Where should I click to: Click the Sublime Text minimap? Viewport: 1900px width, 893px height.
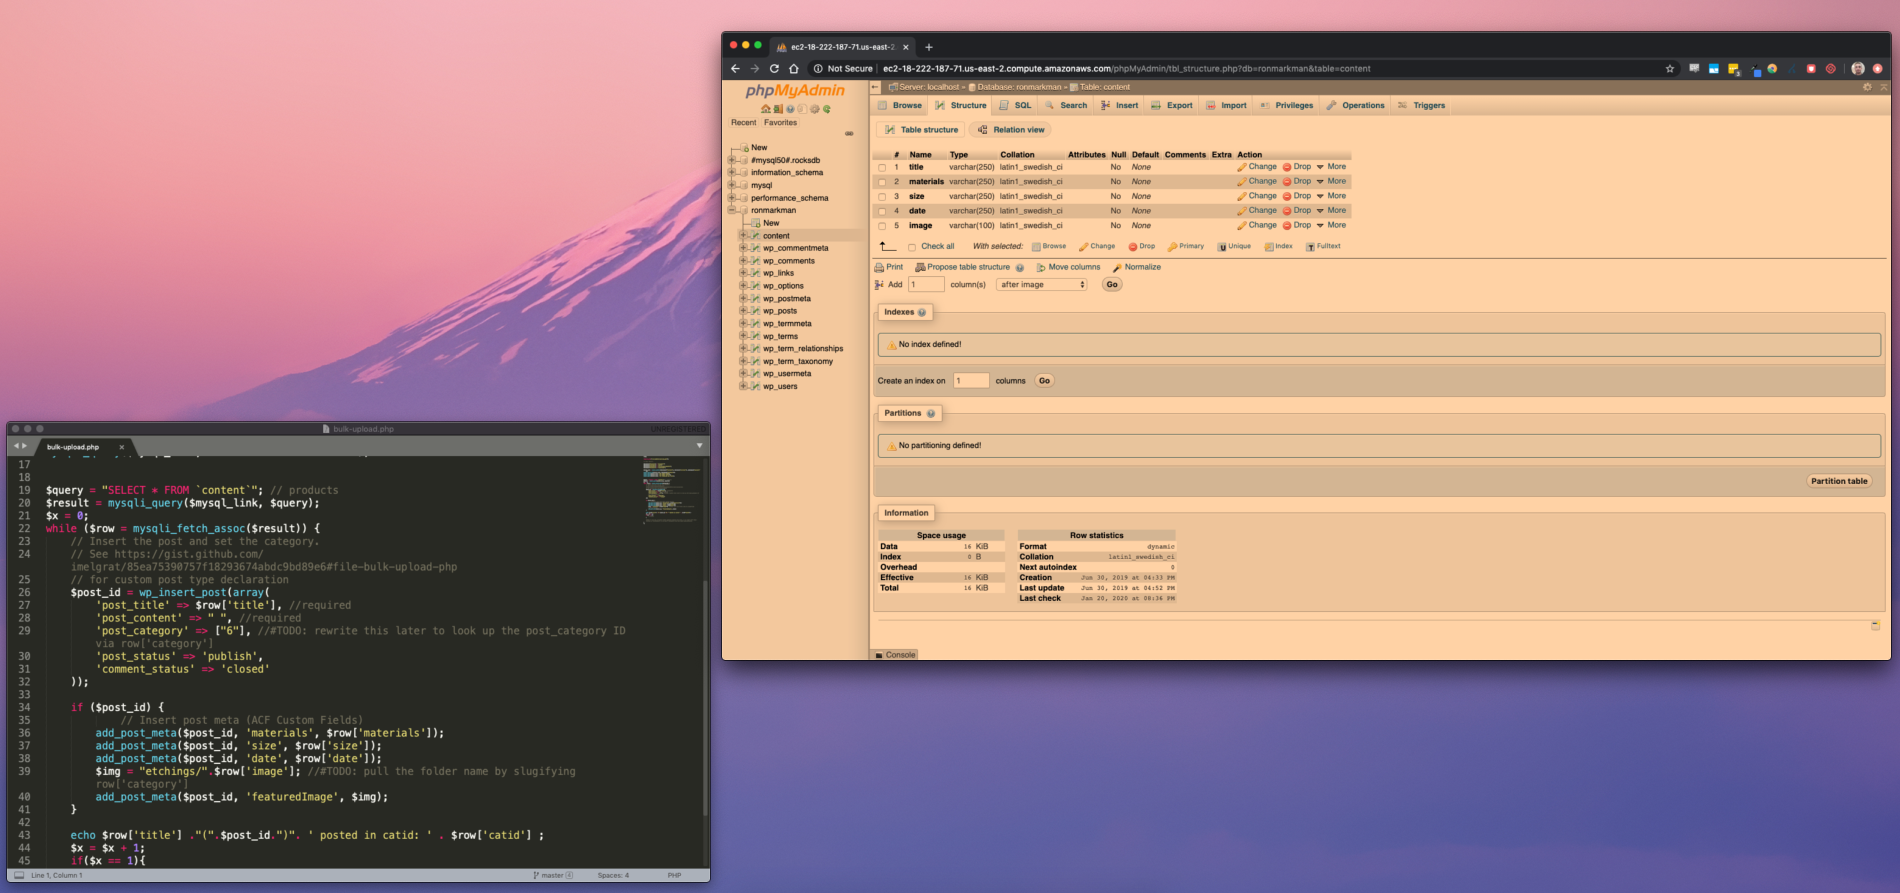[672, 490]
